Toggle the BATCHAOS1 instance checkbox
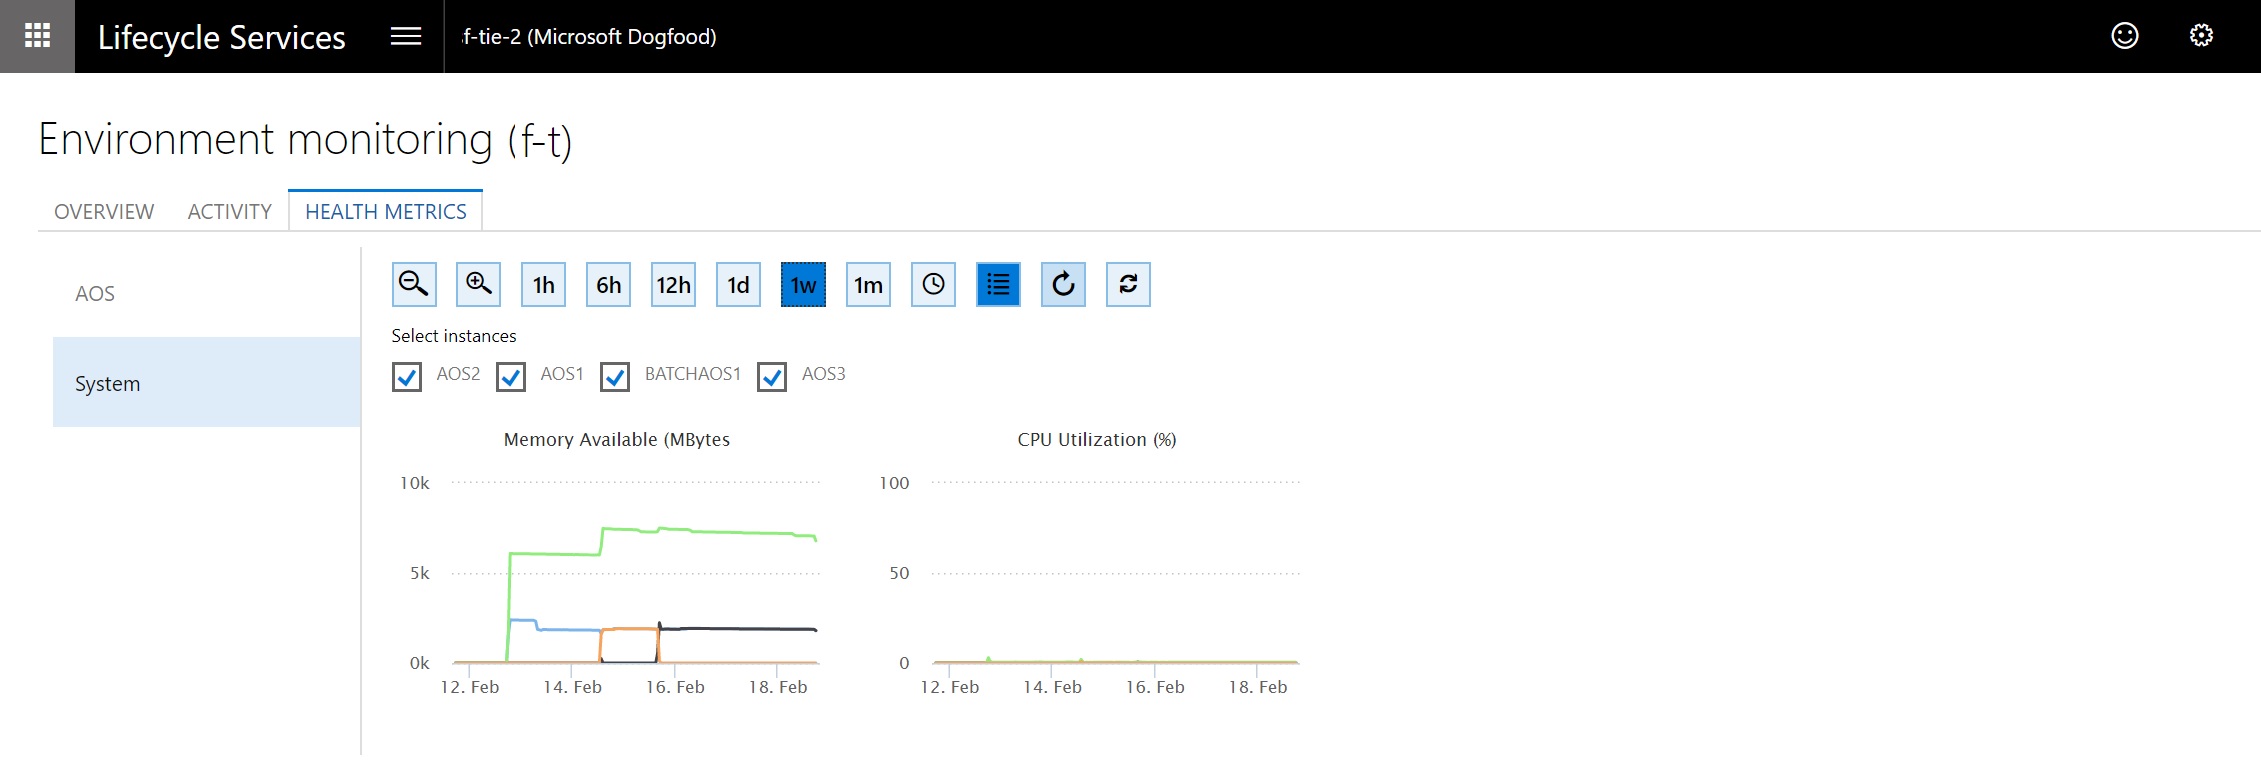The height and width of the screenshot is (783, 2261). click(x=615, y=377)
